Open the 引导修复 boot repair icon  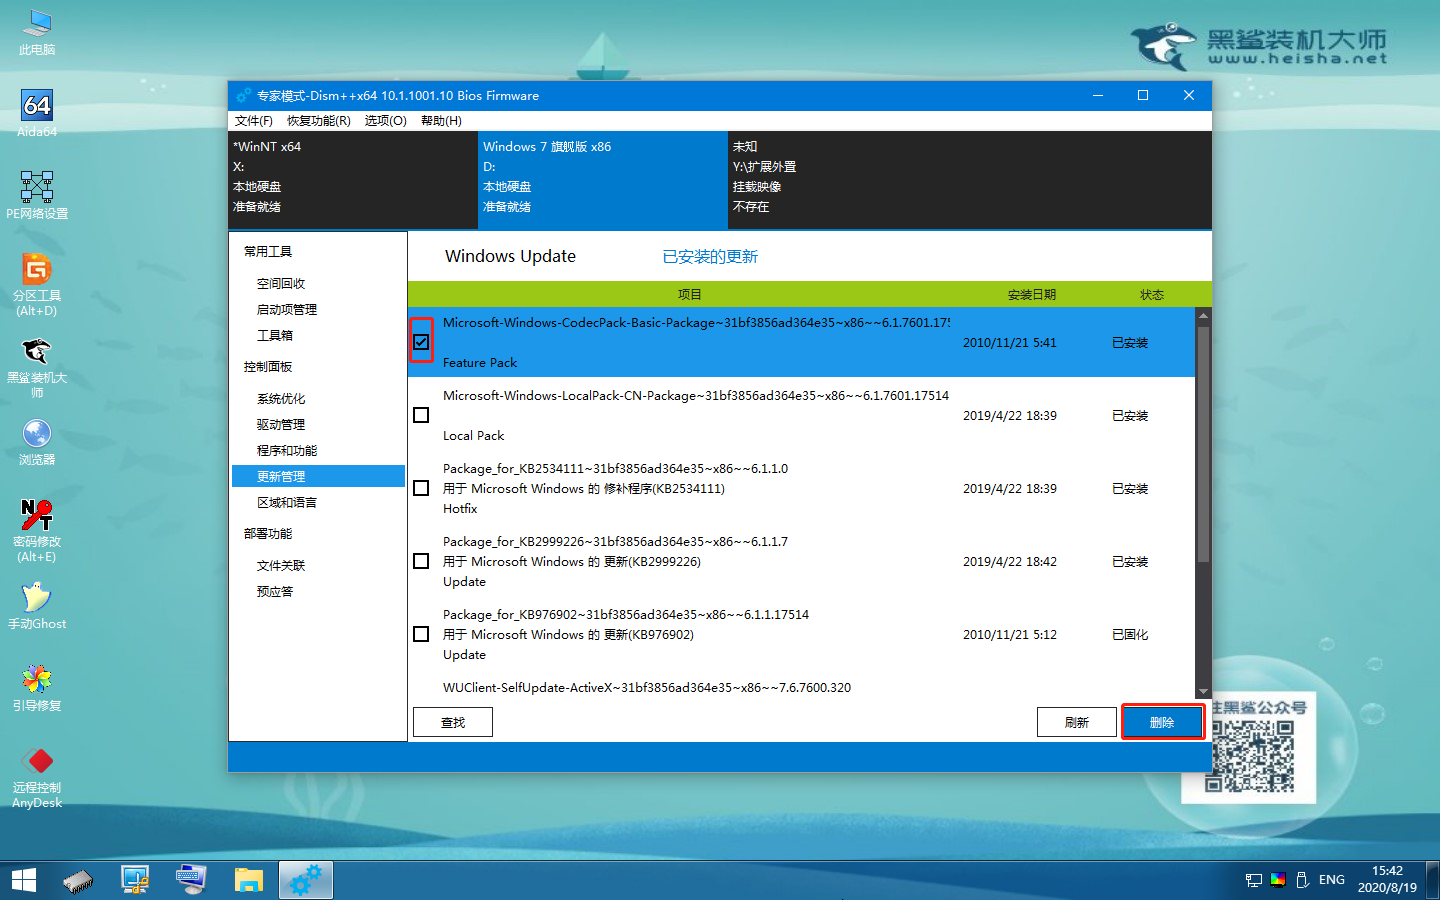37,687
